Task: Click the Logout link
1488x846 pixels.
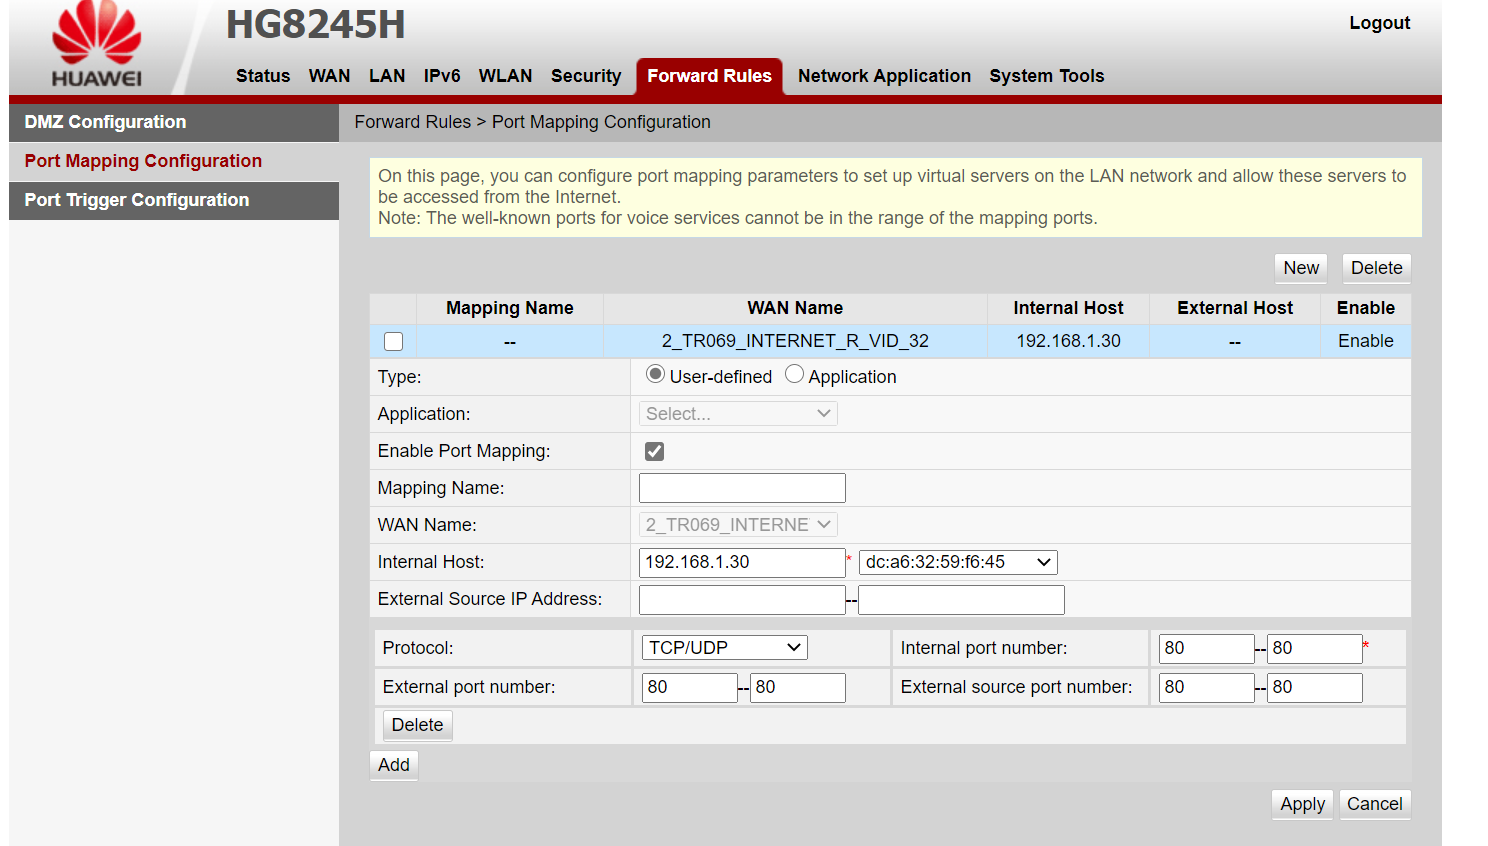Action: [1379, 23]
